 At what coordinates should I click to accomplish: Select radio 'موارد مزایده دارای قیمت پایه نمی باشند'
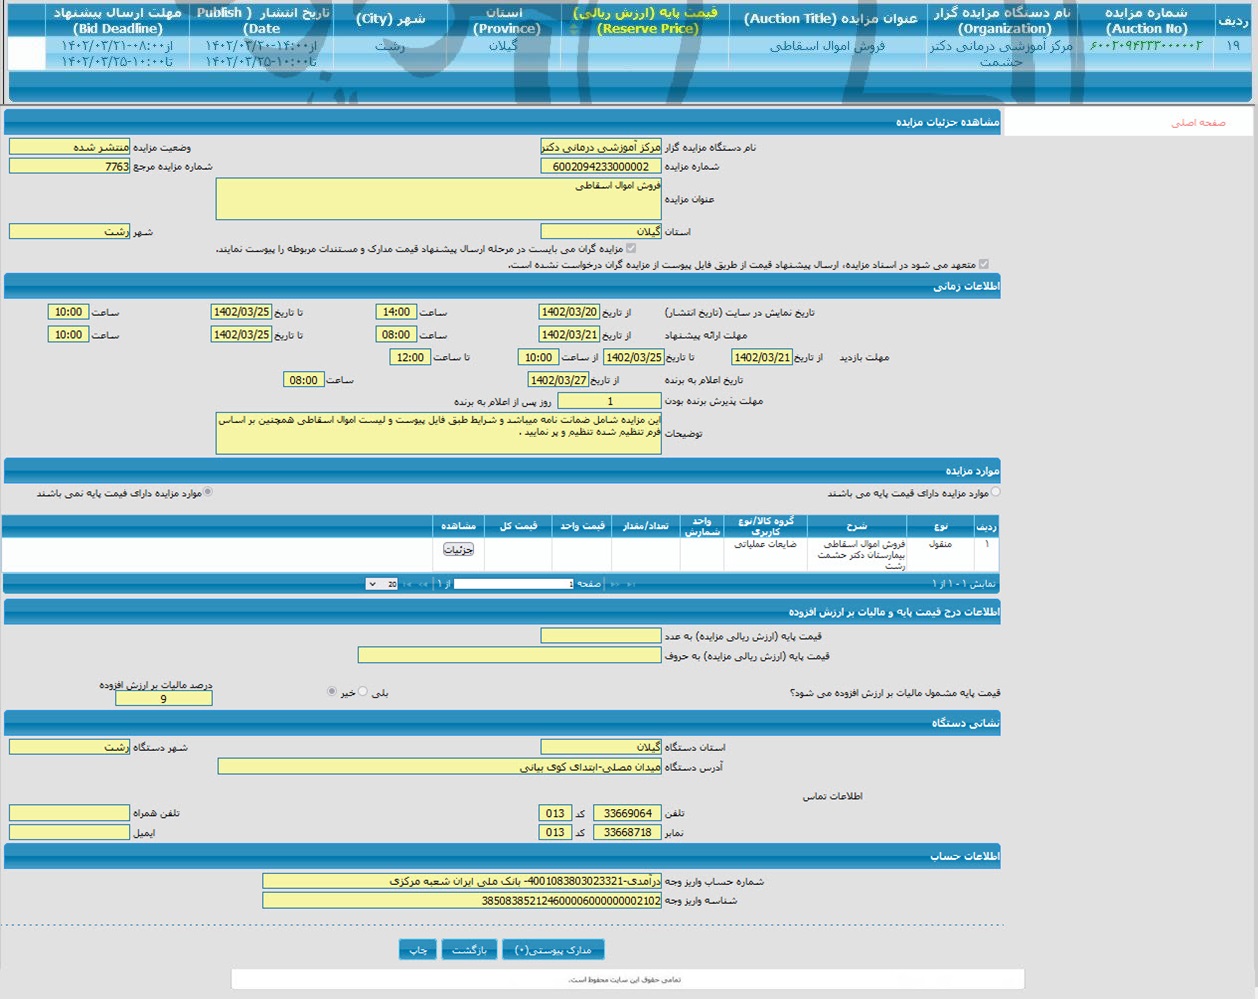[x=208, y=492]
